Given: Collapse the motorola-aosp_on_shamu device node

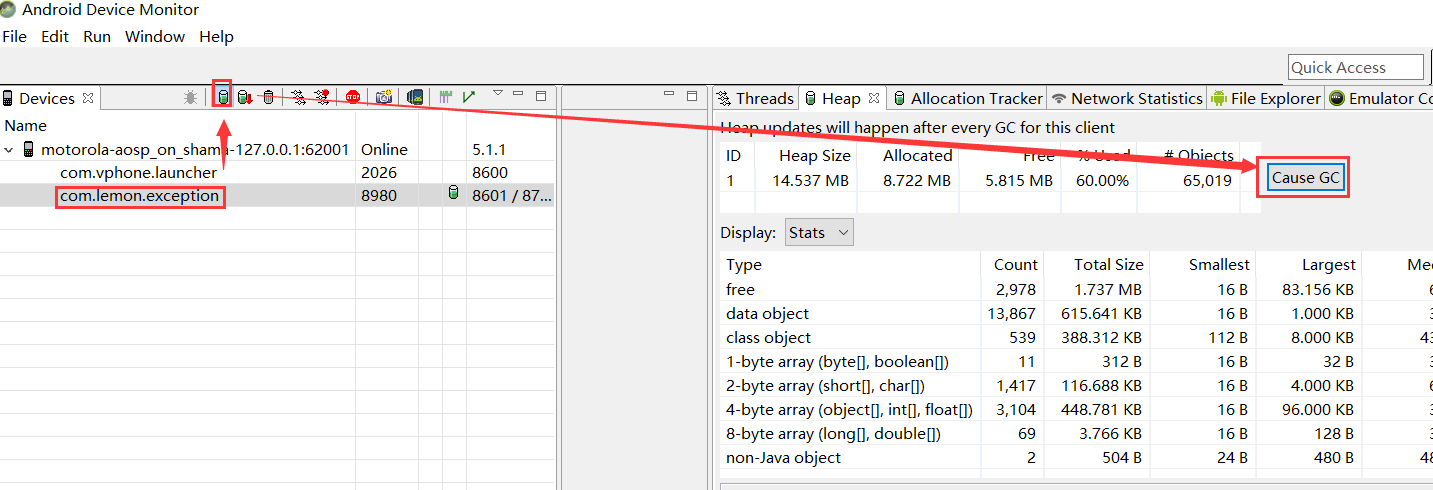Looking at the screenshot, I should [10, 150].
